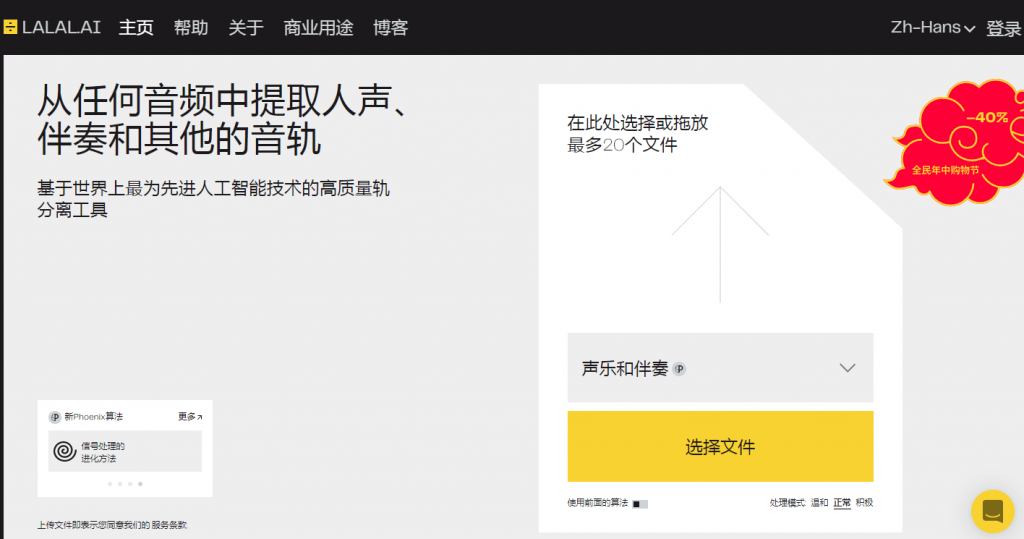Open the red -40% promotion cloud banner
Screen dimensions: 1024x539
click(x=956, y=142)
